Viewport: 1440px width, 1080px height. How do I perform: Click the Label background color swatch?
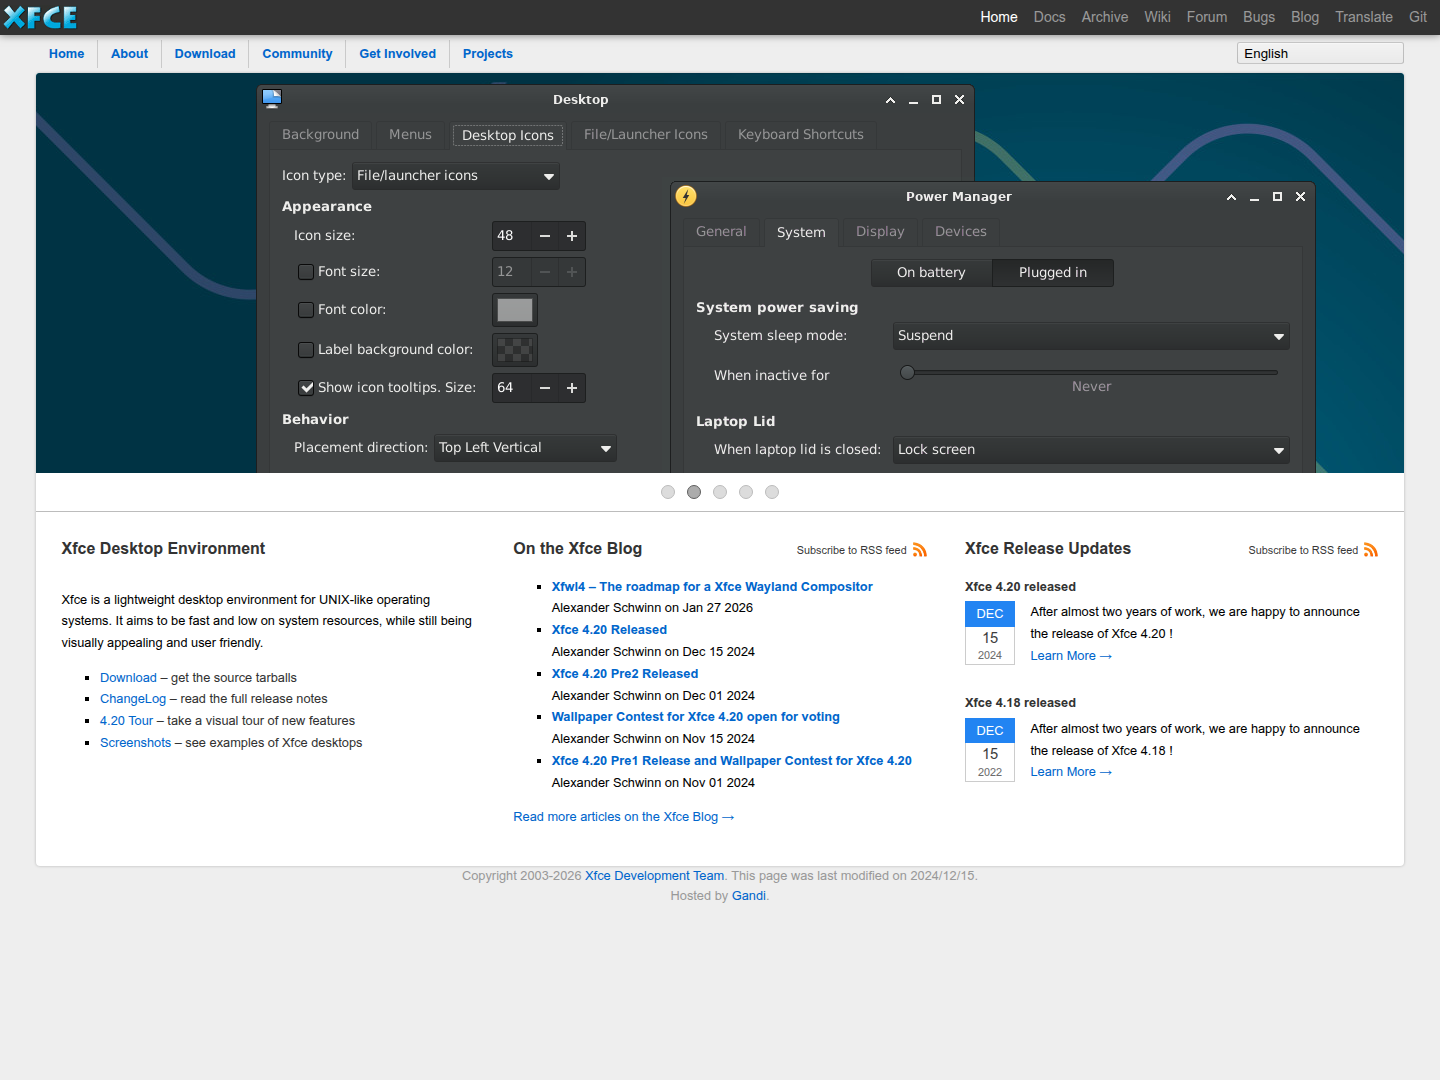(515, 350)
